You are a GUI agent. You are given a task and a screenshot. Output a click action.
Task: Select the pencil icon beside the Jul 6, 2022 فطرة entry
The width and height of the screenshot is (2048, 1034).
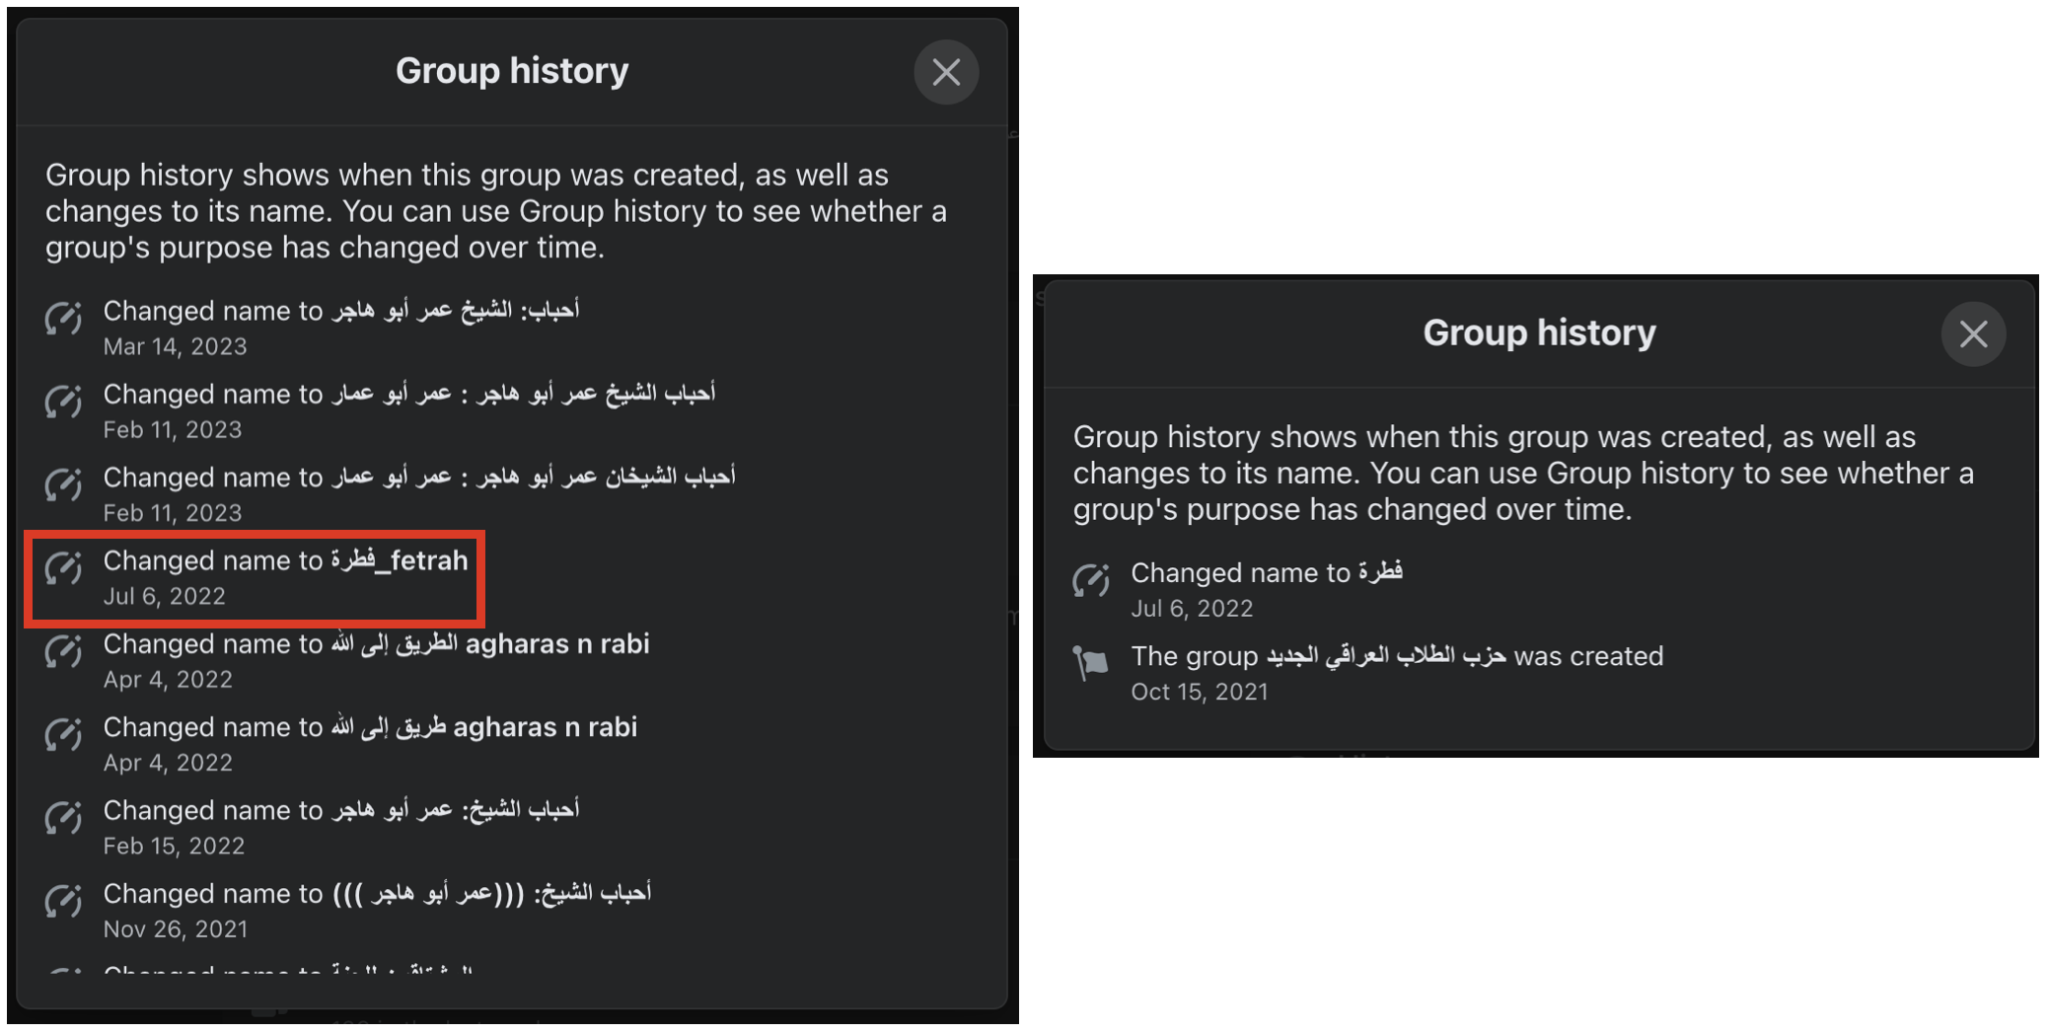pyautogui.click(x=1092, y=580)
